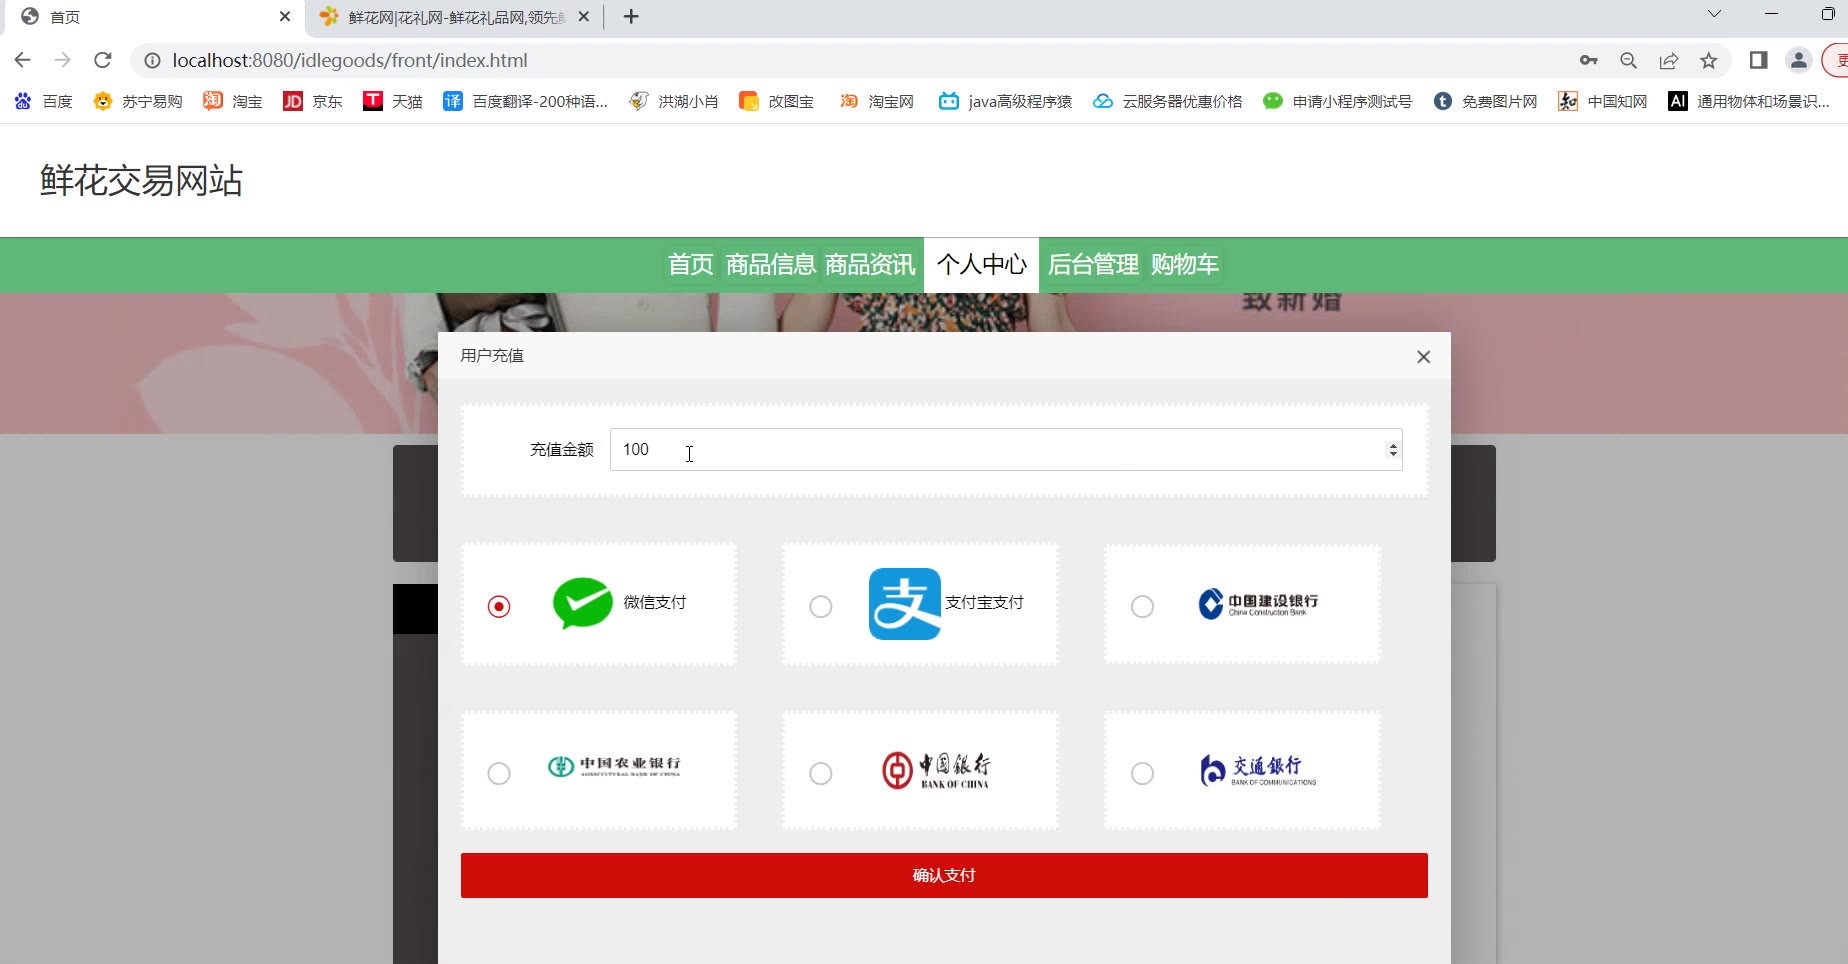Select the WeChat Pay radio button
This screenshot has height=964, width=1848.
[499, 606]
